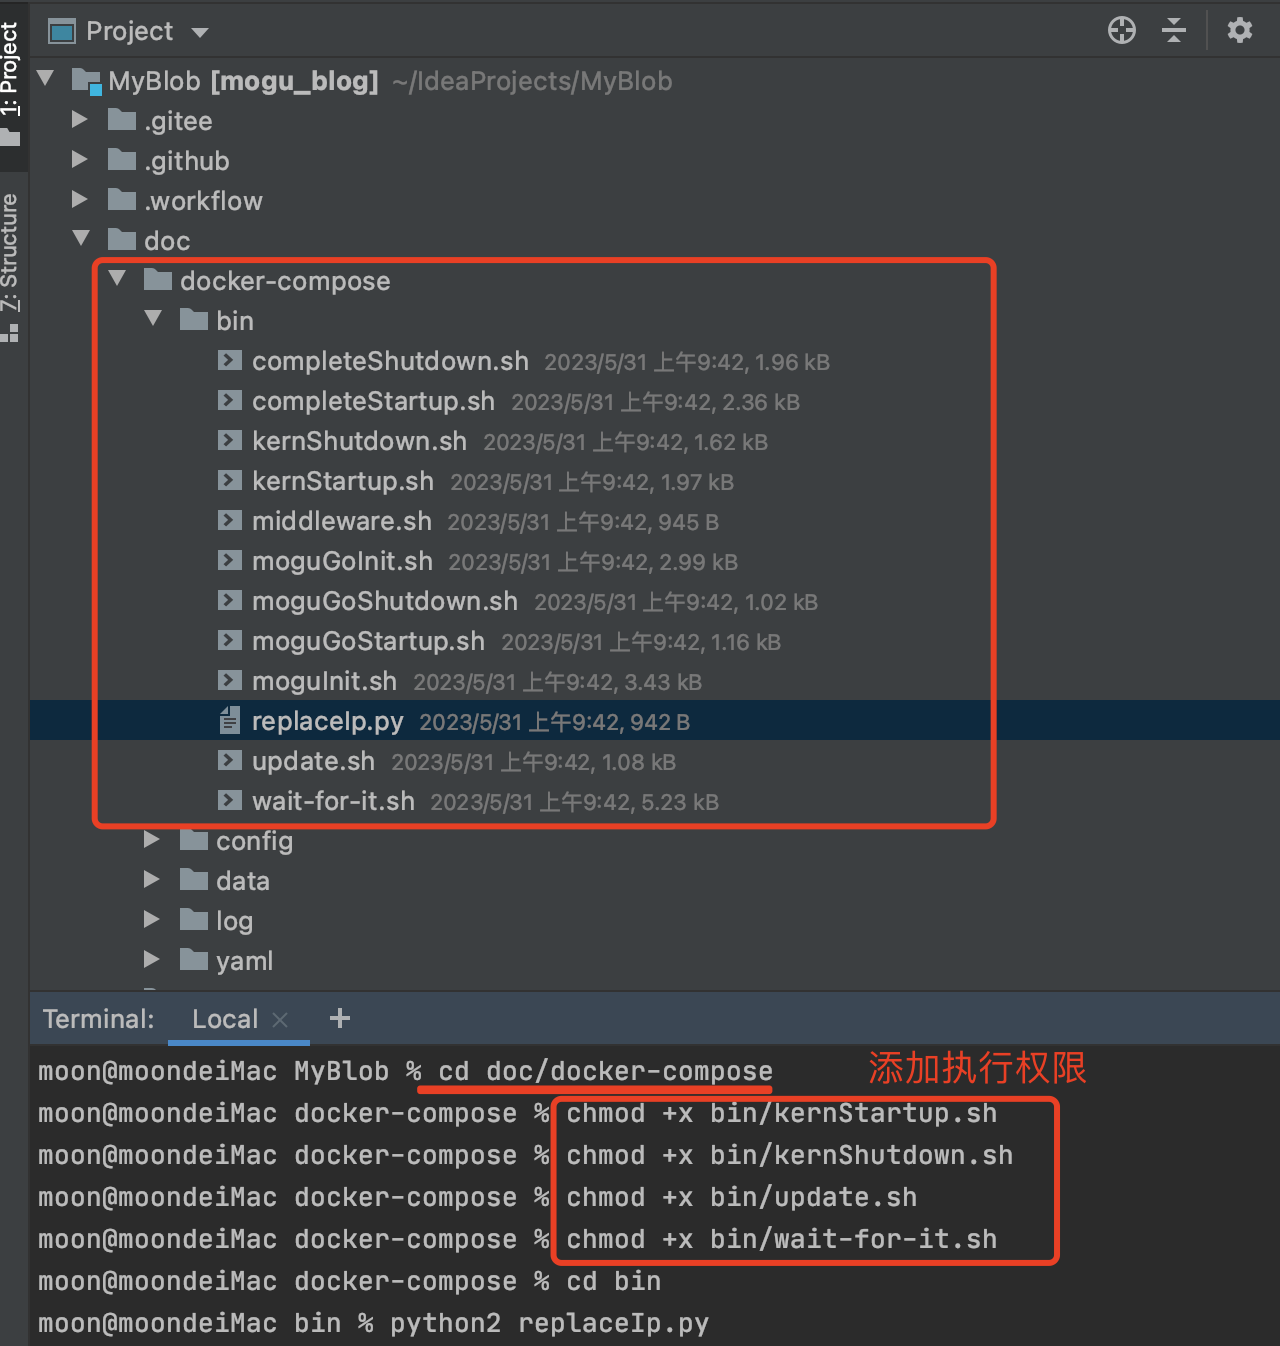Select wait-for-it.sh file name
Image resolution: width=1280 pixels, height=1346 pixels.
click(333, 801)
